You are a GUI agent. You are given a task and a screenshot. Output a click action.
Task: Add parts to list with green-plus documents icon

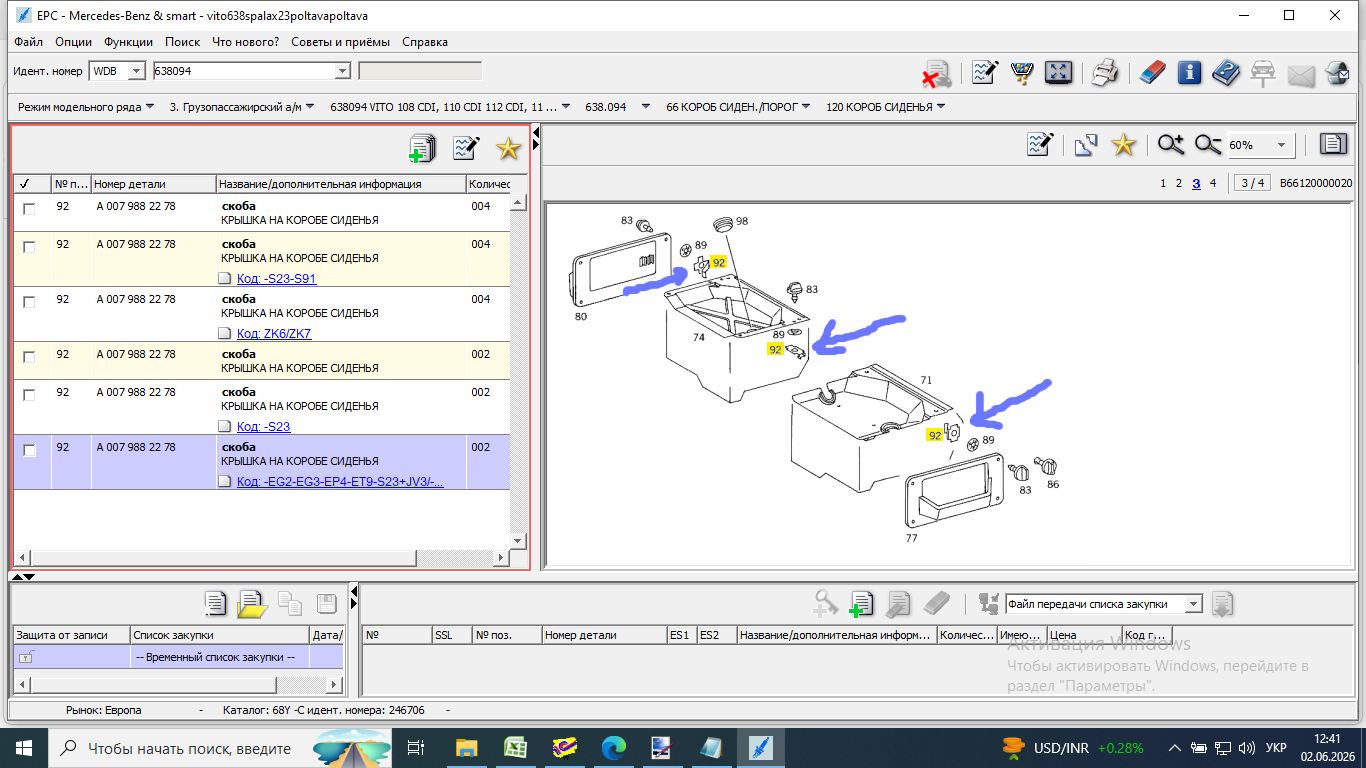[423, 148]
